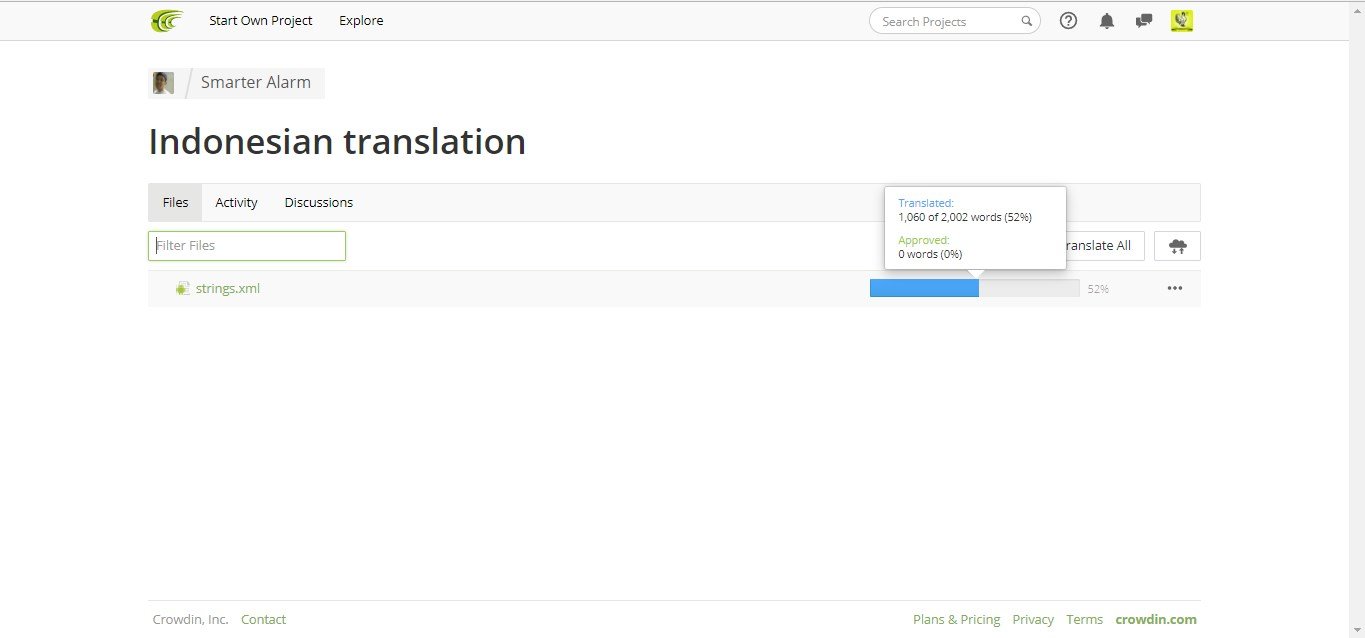
Task: Click the user profile avatar
Action: coord(1182,20)
